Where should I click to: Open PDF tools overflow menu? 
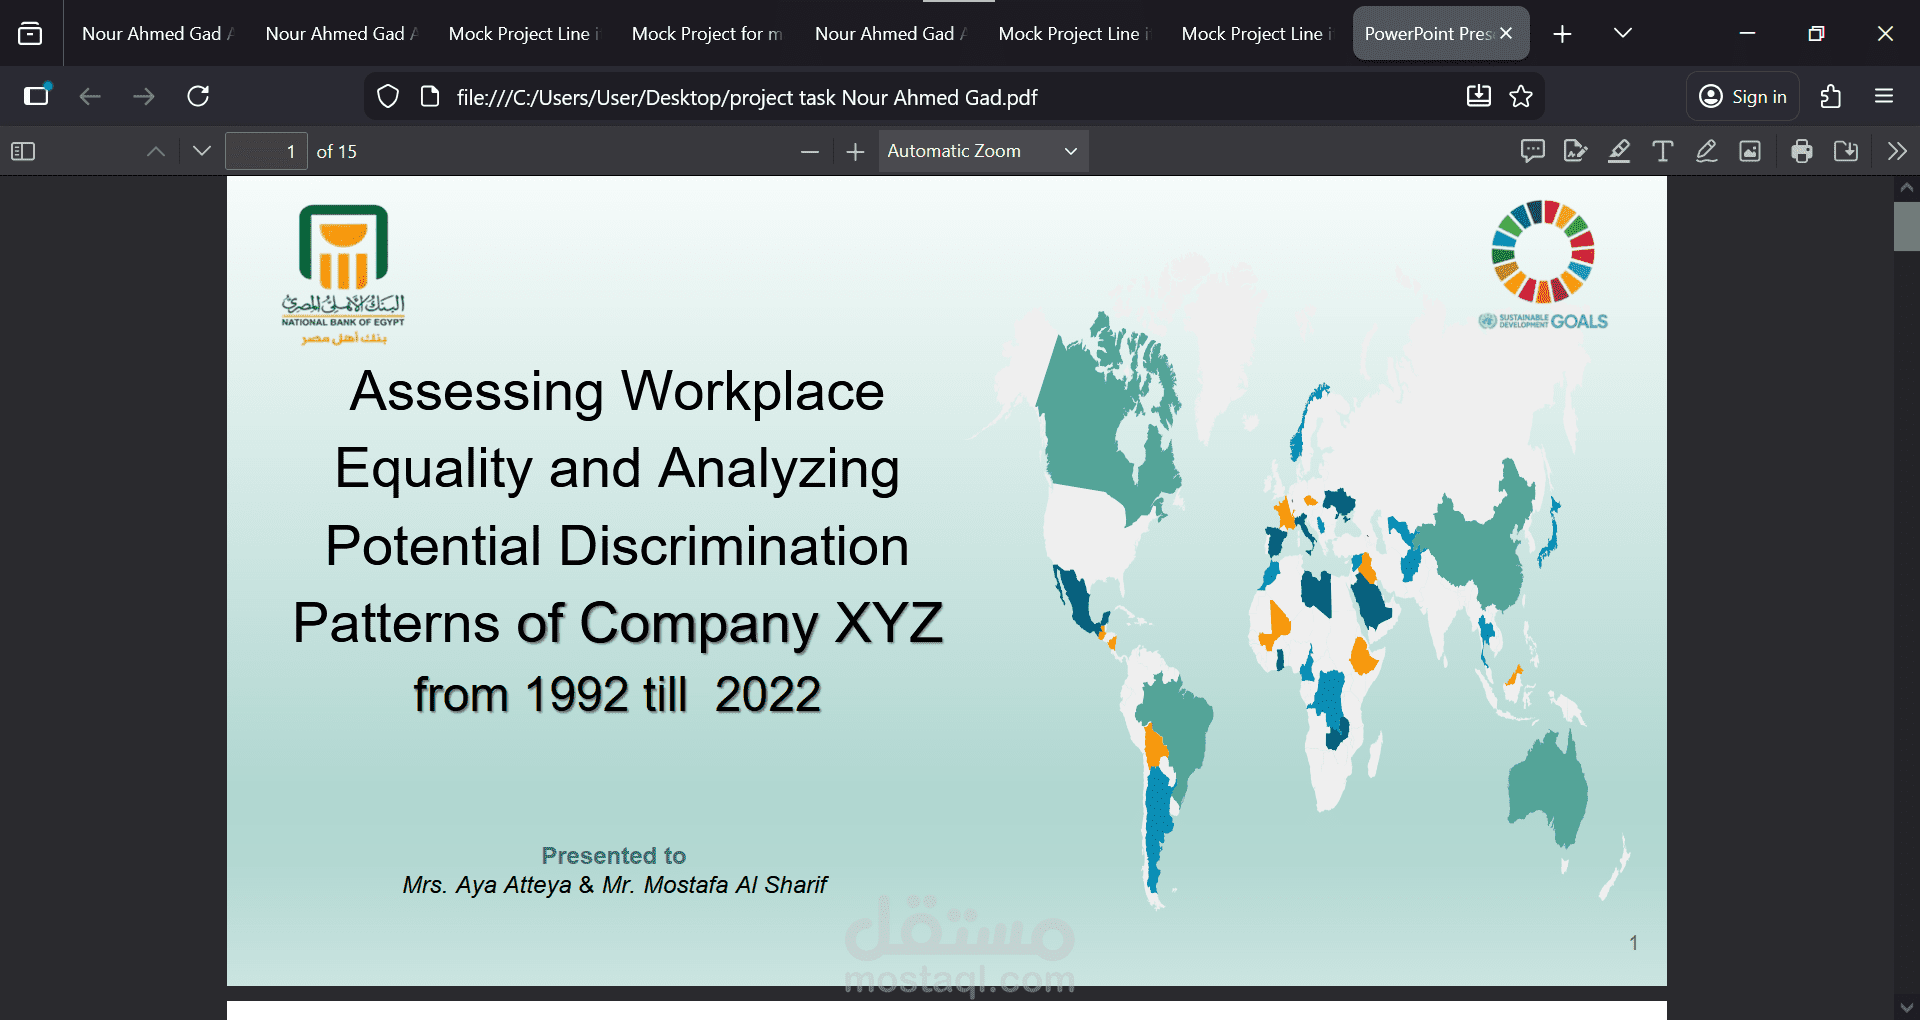(x=1897, y=151)
